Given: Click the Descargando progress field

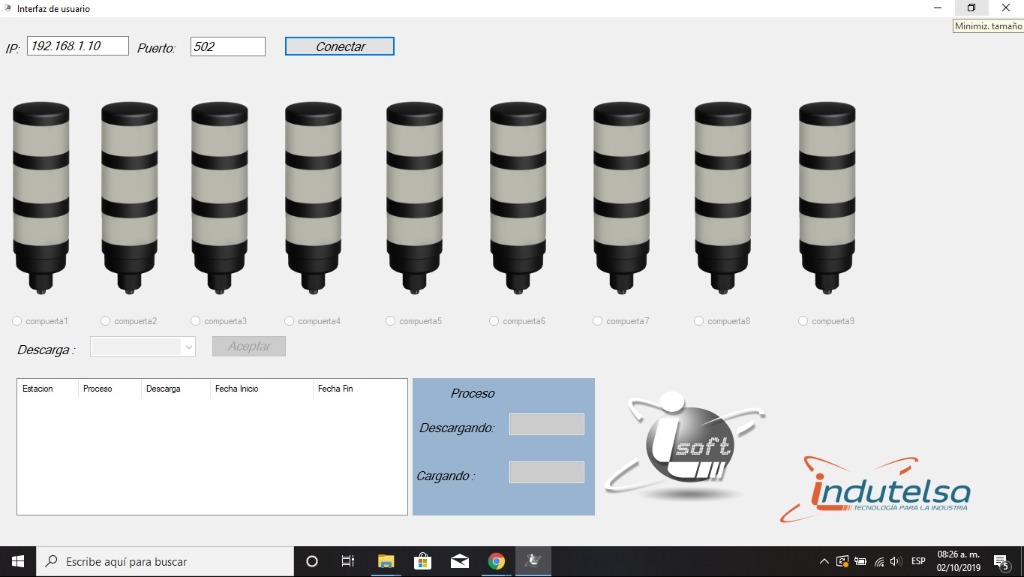Looking at the screenshot, I should tap(546, 424).
